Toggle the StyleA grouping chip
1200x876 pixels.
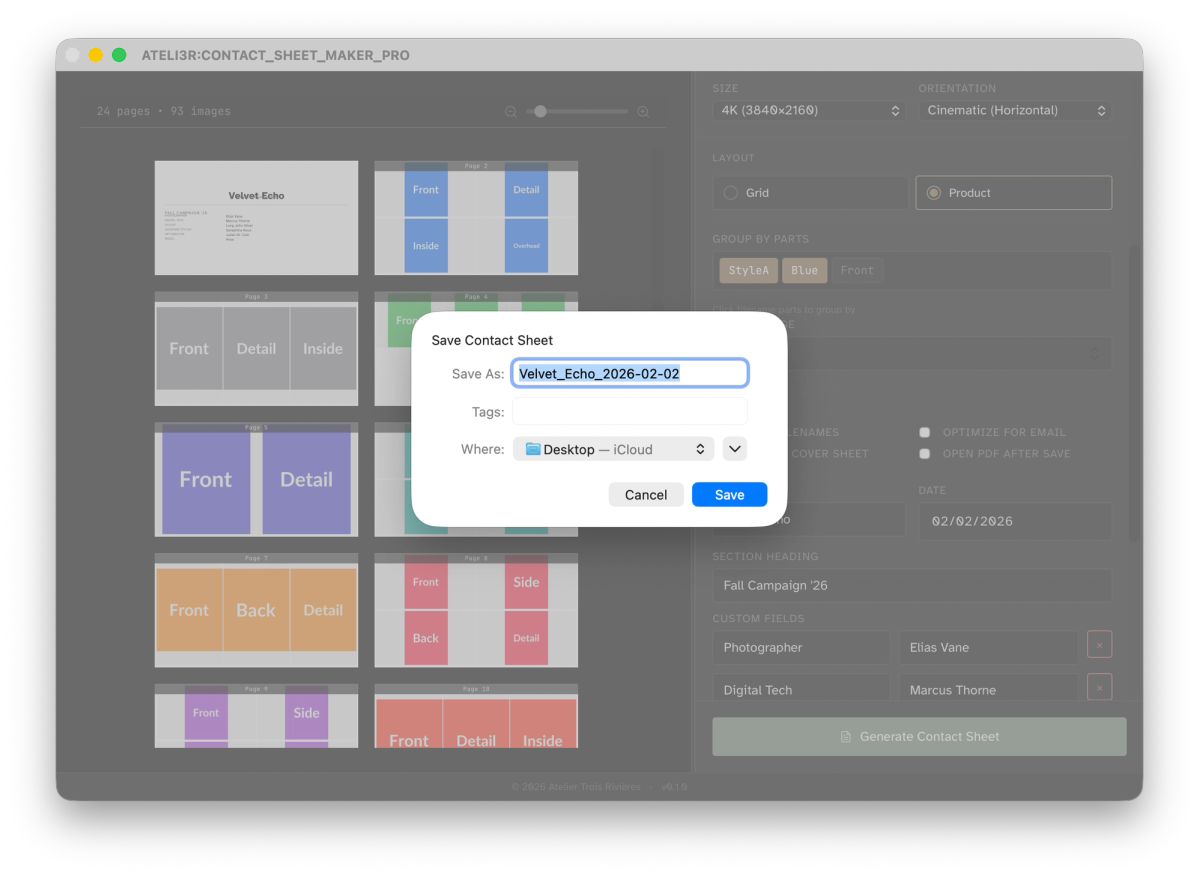[x=748, y=270]
